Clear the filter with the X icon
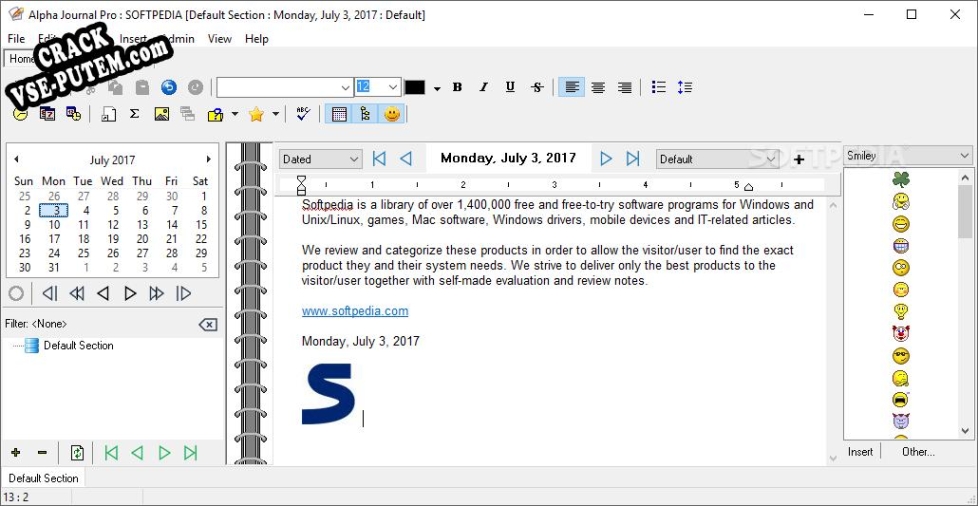Viewport: 978px width, 506px height. pos(208,324)
